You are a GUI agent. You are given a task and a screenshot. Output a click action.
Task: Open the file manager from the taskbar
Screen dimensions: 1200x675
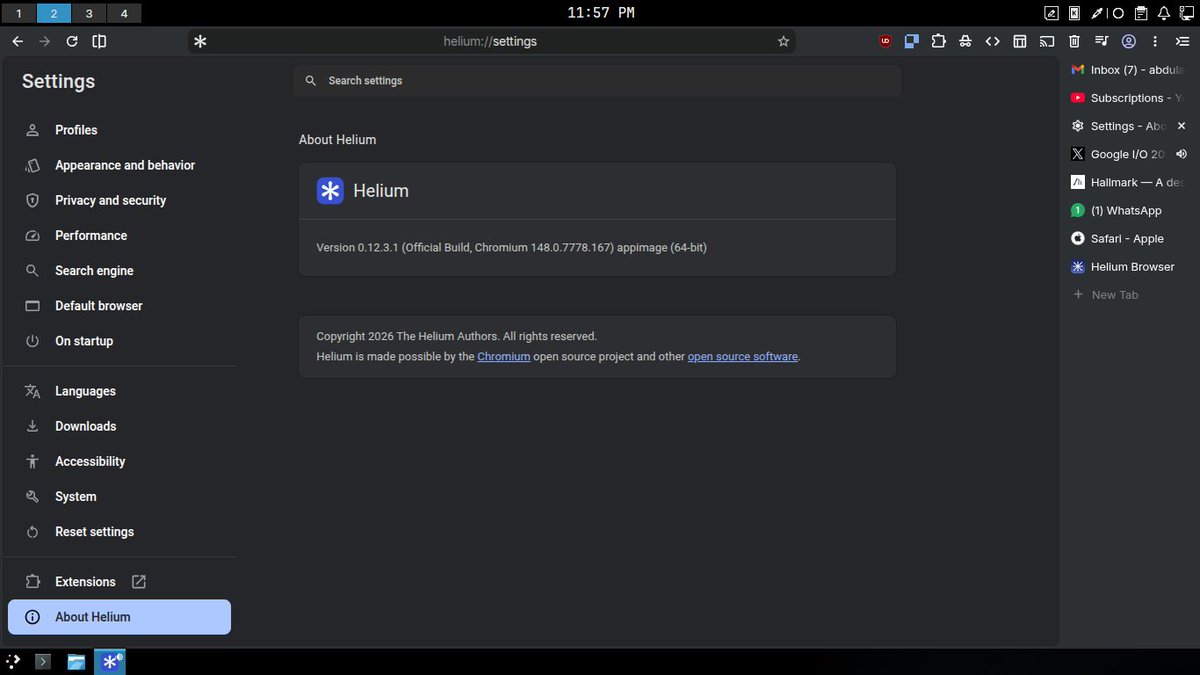pyautogui.click(x=76, y=661)
